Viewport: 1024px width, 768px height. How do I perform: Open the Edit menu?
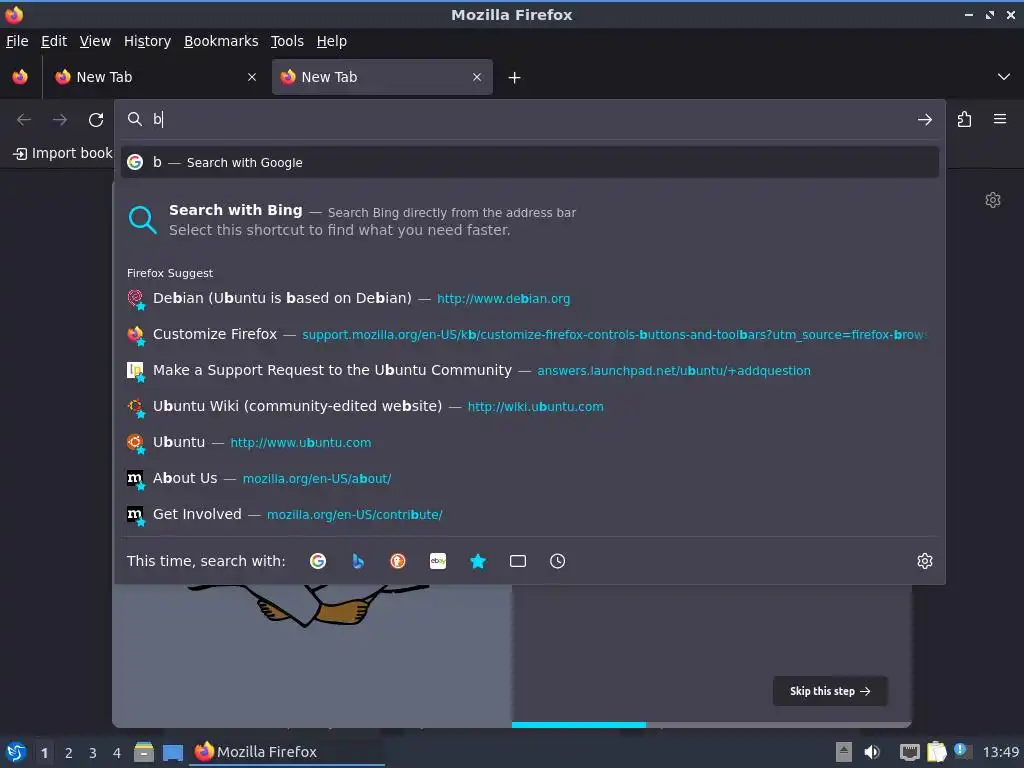point(54,41)
